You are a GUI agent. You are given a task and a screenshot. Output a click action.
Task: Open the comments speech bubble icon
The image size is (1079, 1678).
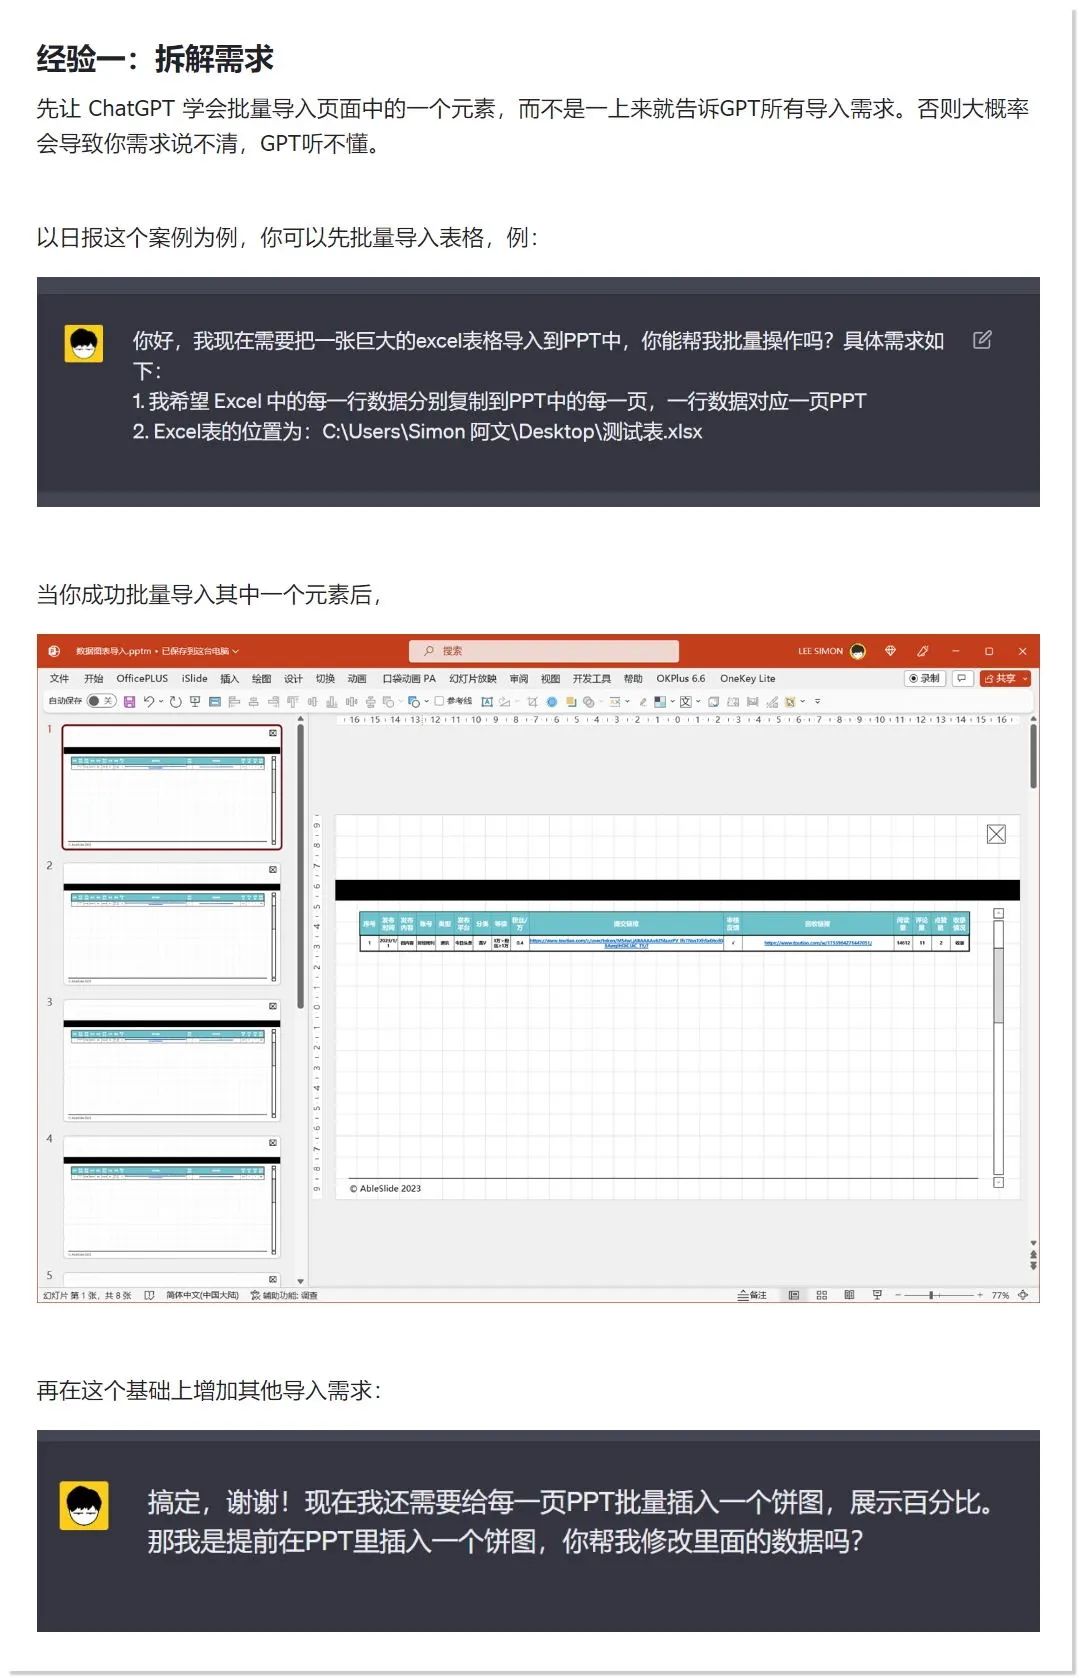click(962, 679)
